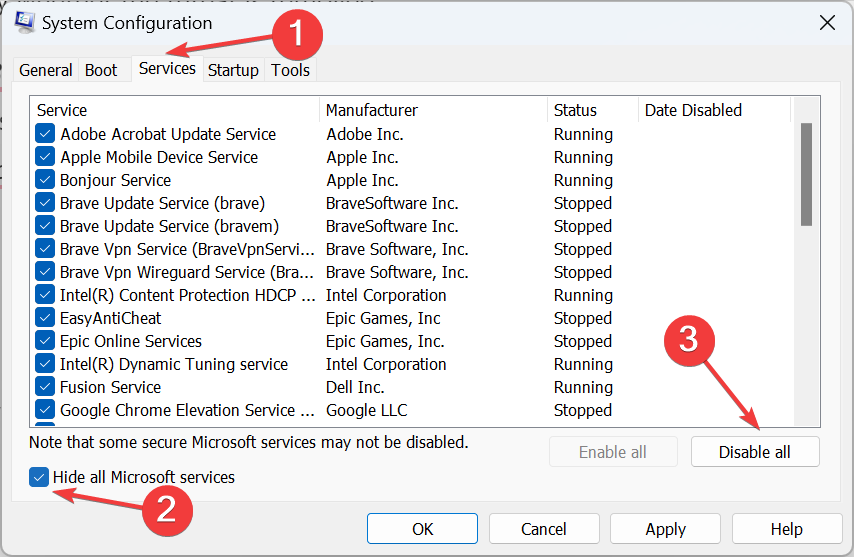Screen dimensions: 854x557
Task: Click the OK button
Action: click(x=422, y=529)
